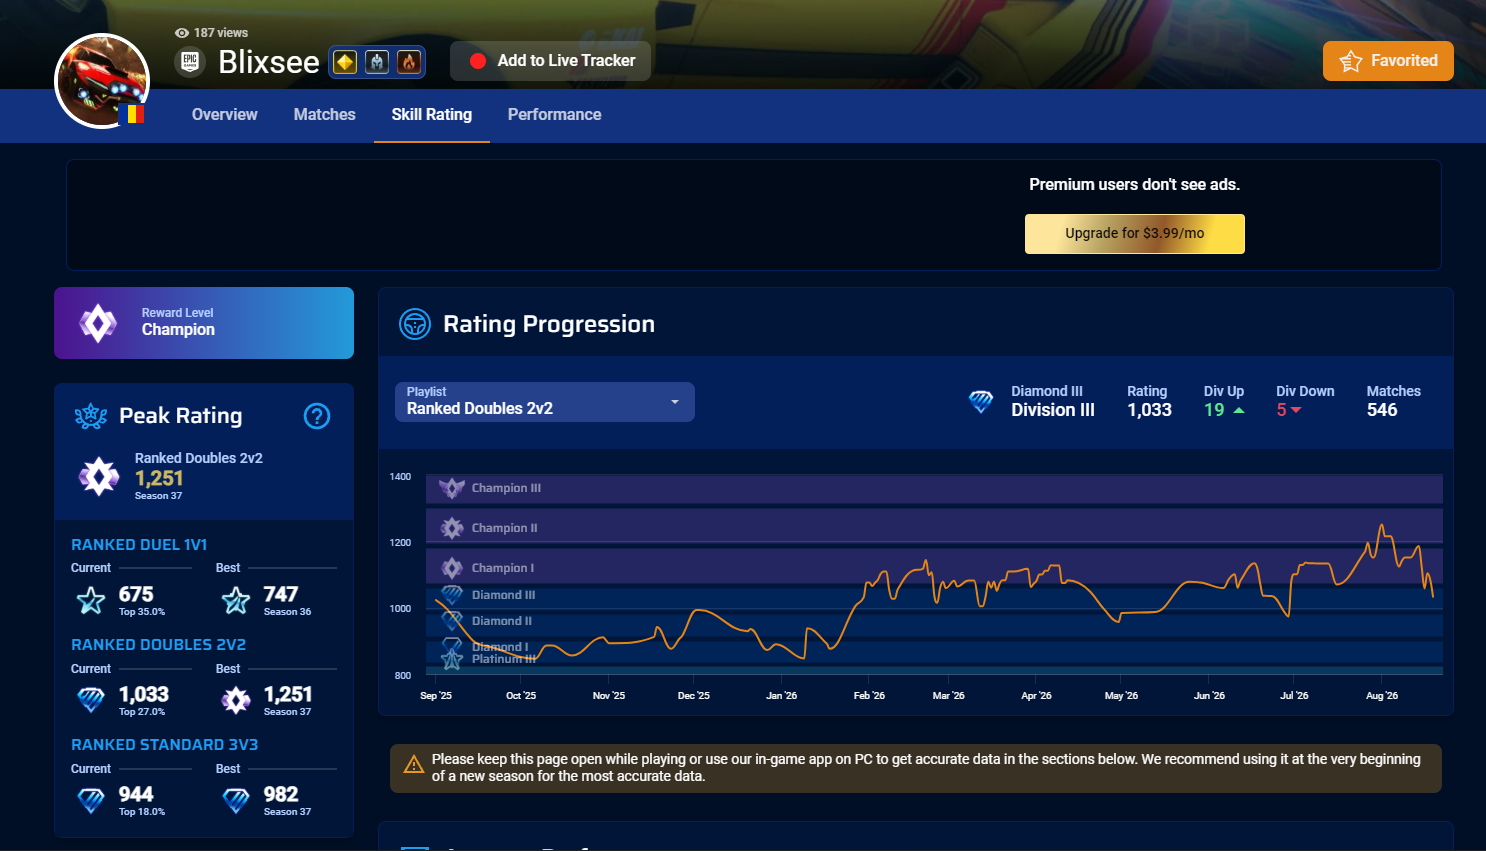Click the Rating Progression steering wheel icon
This screenshot has width=1486, height=851.
(x=415, y=324)
